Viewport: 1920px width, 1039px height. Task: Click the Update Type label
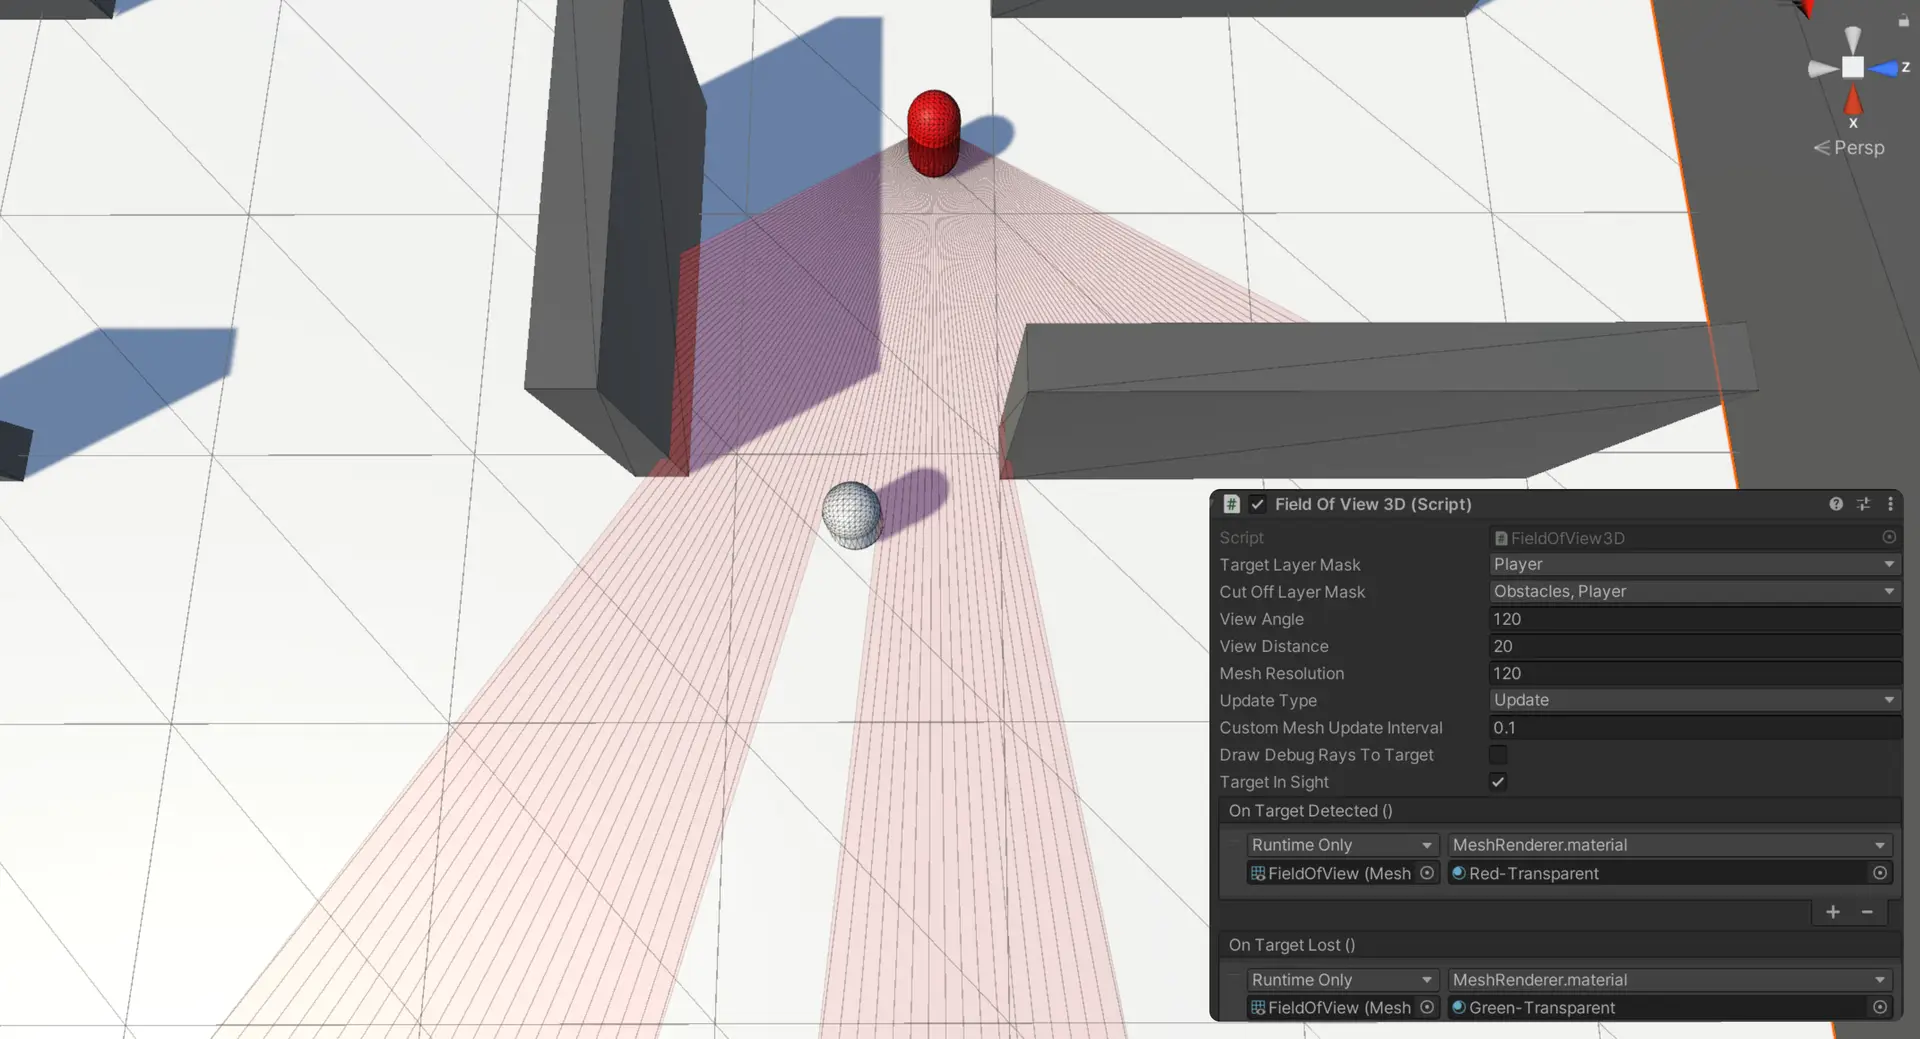tap(1267, 700)
